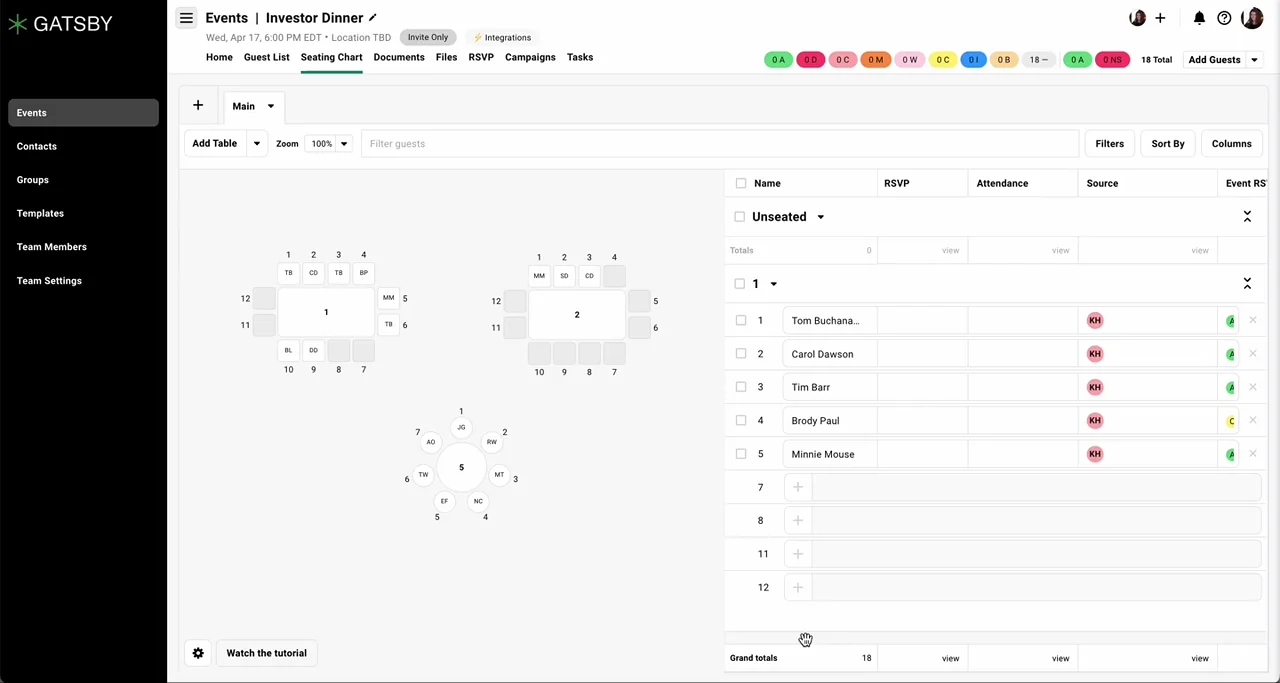Collapse Table 1 guest list section
1280x683 pixels.
click(1247, 283)
